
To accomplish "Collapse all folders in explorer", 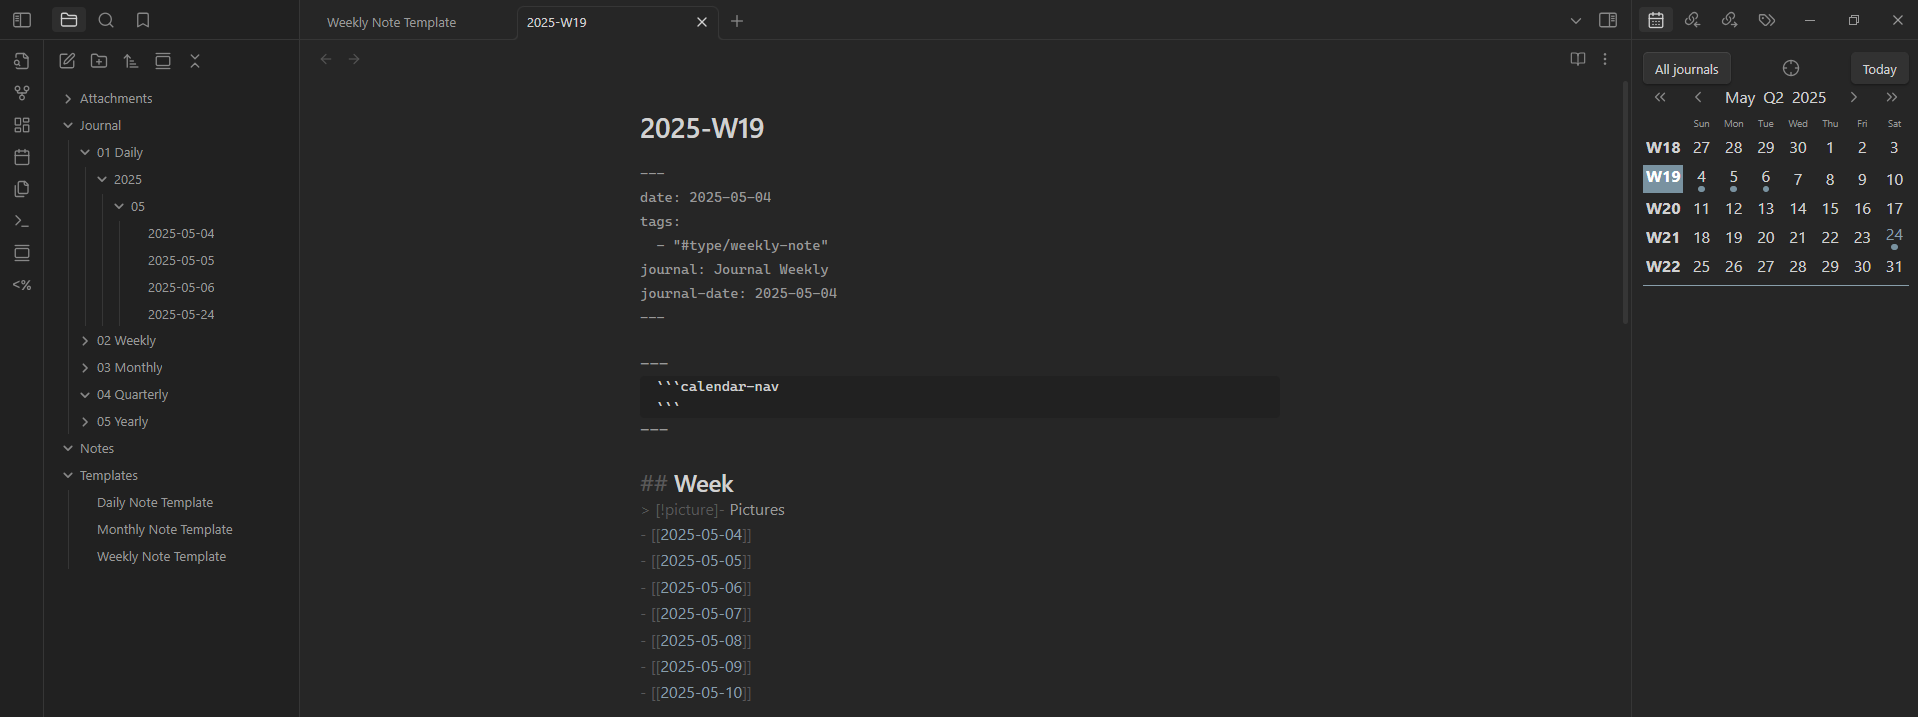I will [x=195, y=61].
